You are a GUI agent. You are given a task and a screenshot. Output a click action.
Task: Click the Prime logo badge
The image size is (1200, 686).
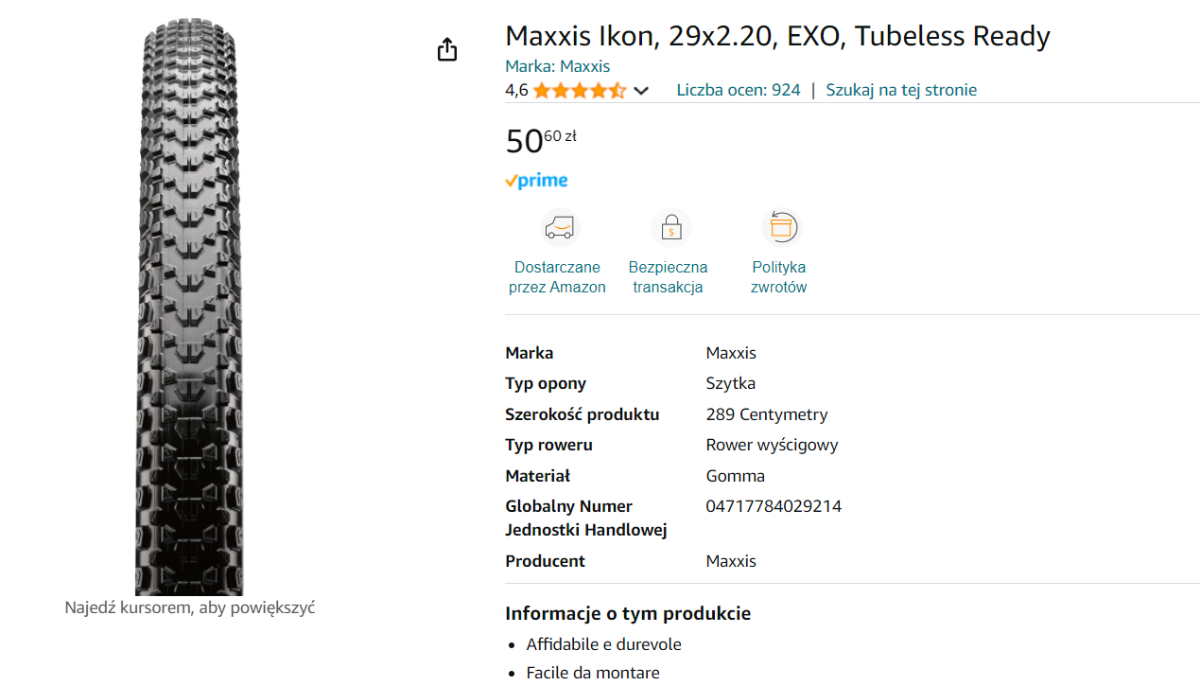pos(536,181)
